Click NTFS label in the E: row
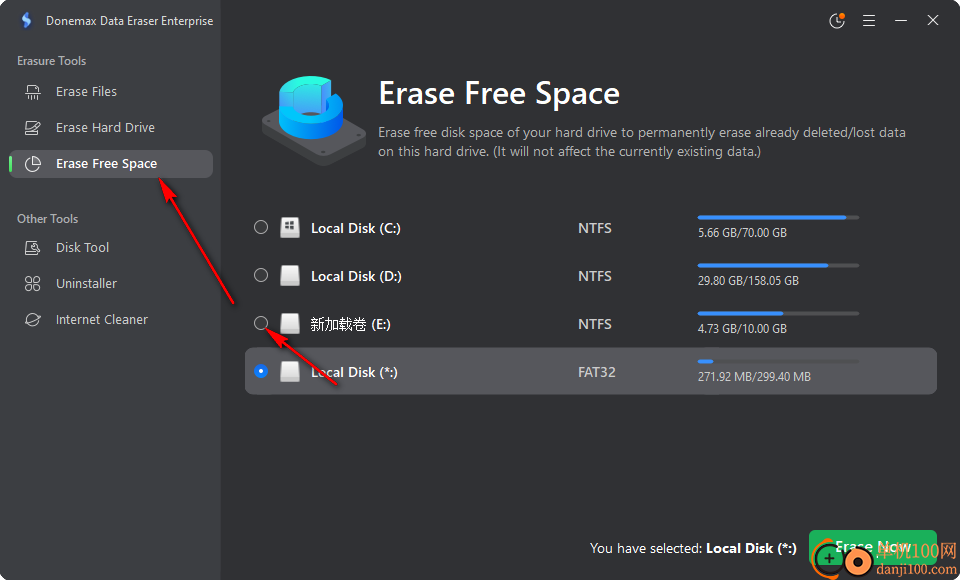The width and height of the screenshot is (960, 580). (594, 324)
